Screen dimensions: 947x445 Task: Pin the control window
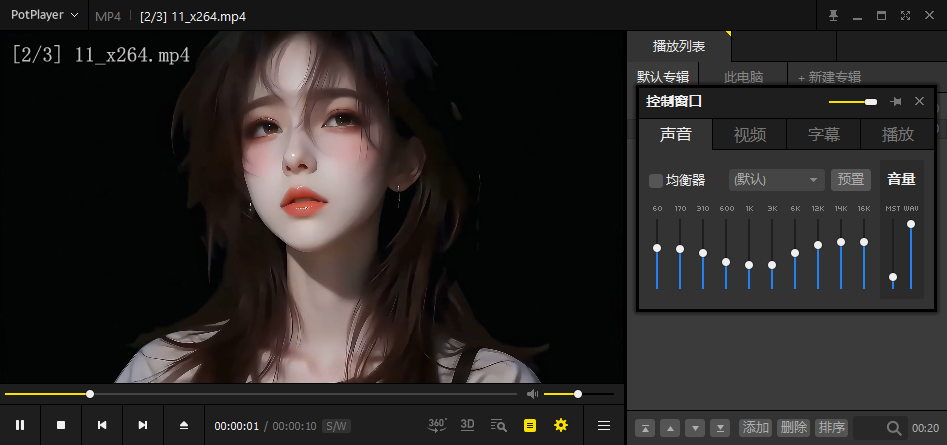click(x=896, y=101)
